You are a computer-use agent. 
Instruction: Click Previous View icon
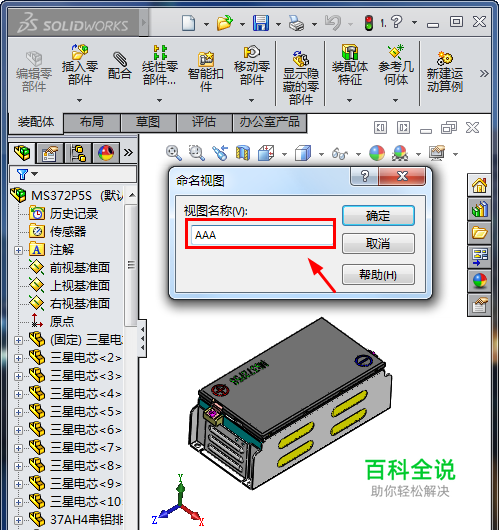(x=220, y=153)
